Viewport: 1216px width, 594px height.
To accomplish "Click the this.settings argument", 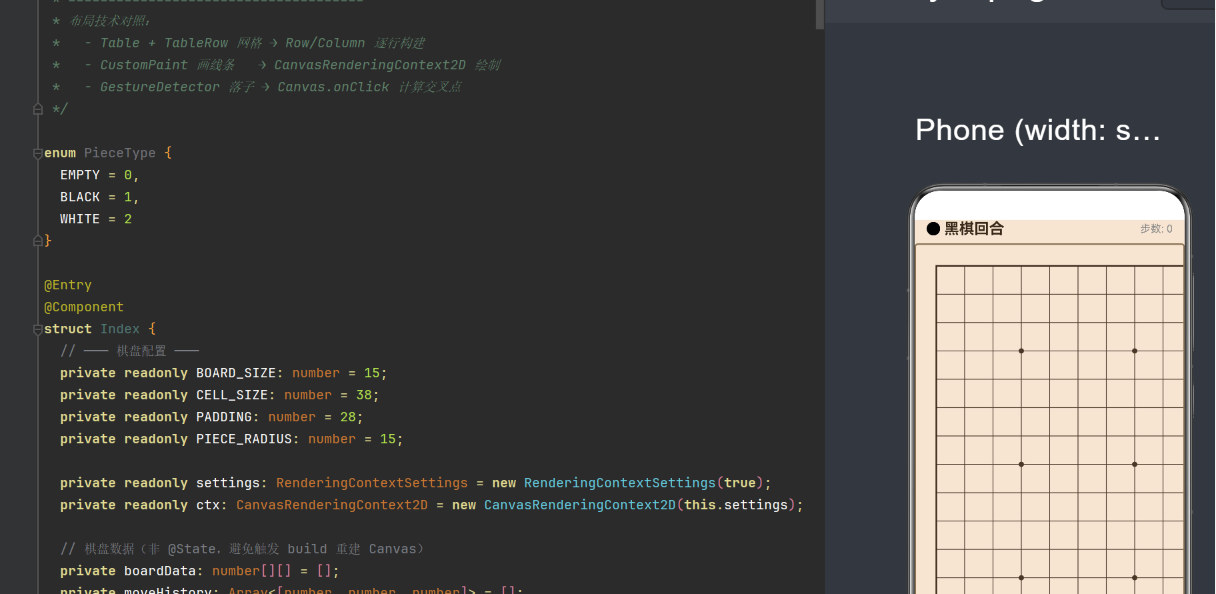I will click(x=736, y=505).
